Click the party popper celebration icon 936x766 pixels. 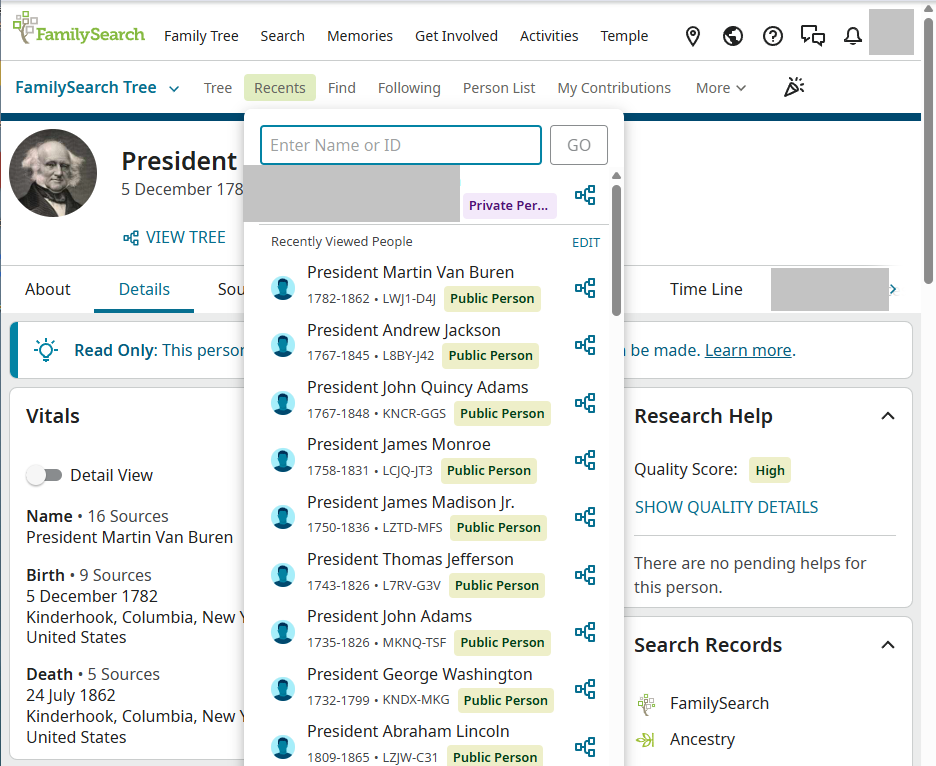(794, 88)
